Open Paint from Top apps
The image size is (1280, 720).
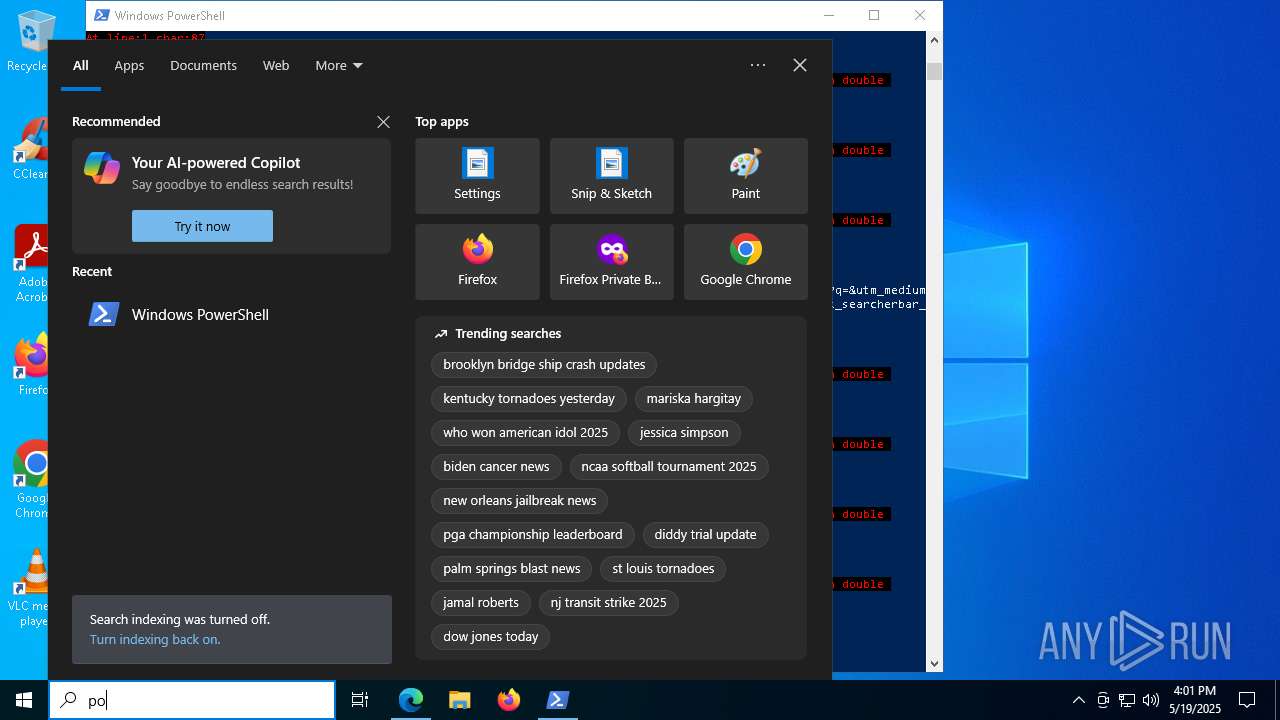pyautogui.click(x=745, y=176)
